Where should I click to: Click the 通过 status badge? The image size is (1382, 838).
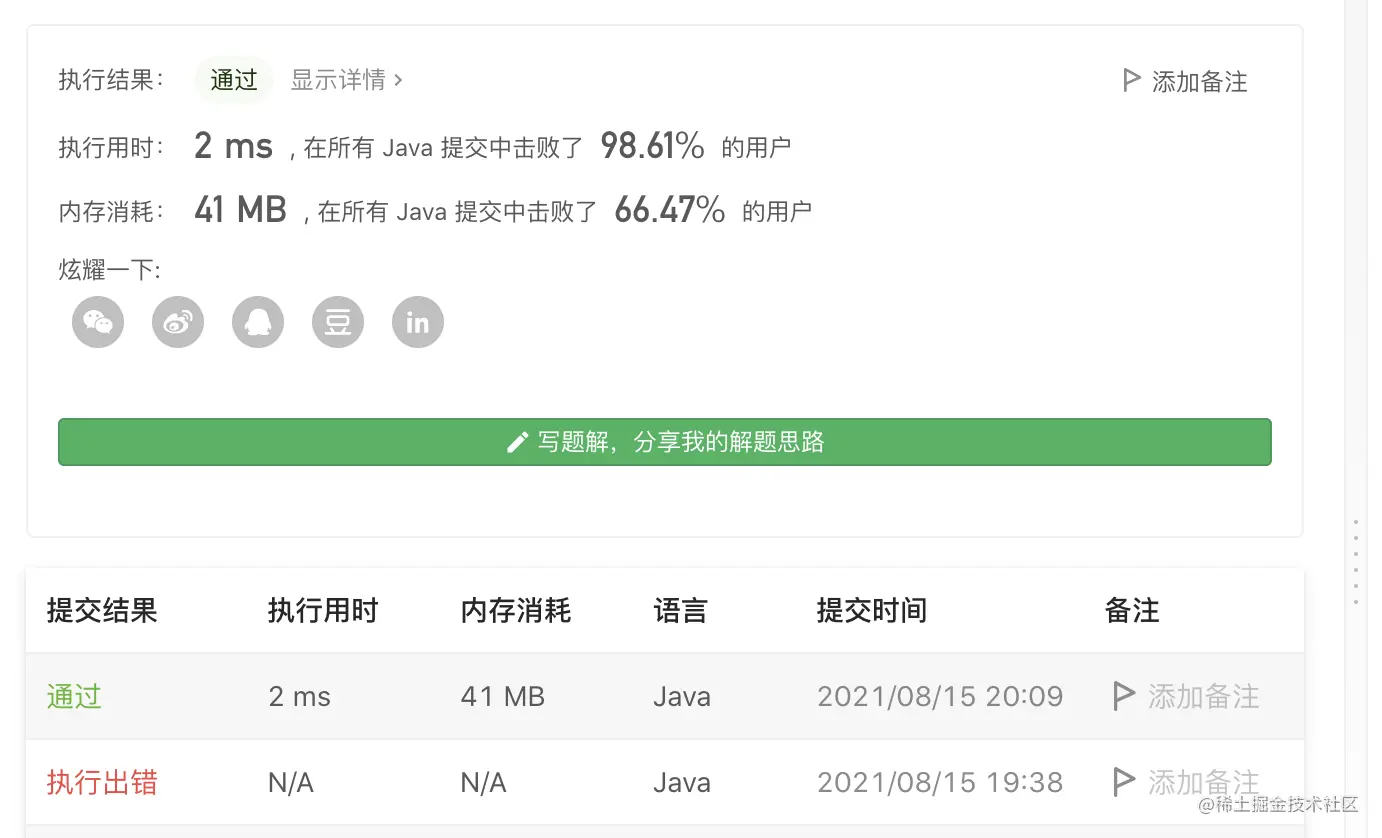coord(234,80)
